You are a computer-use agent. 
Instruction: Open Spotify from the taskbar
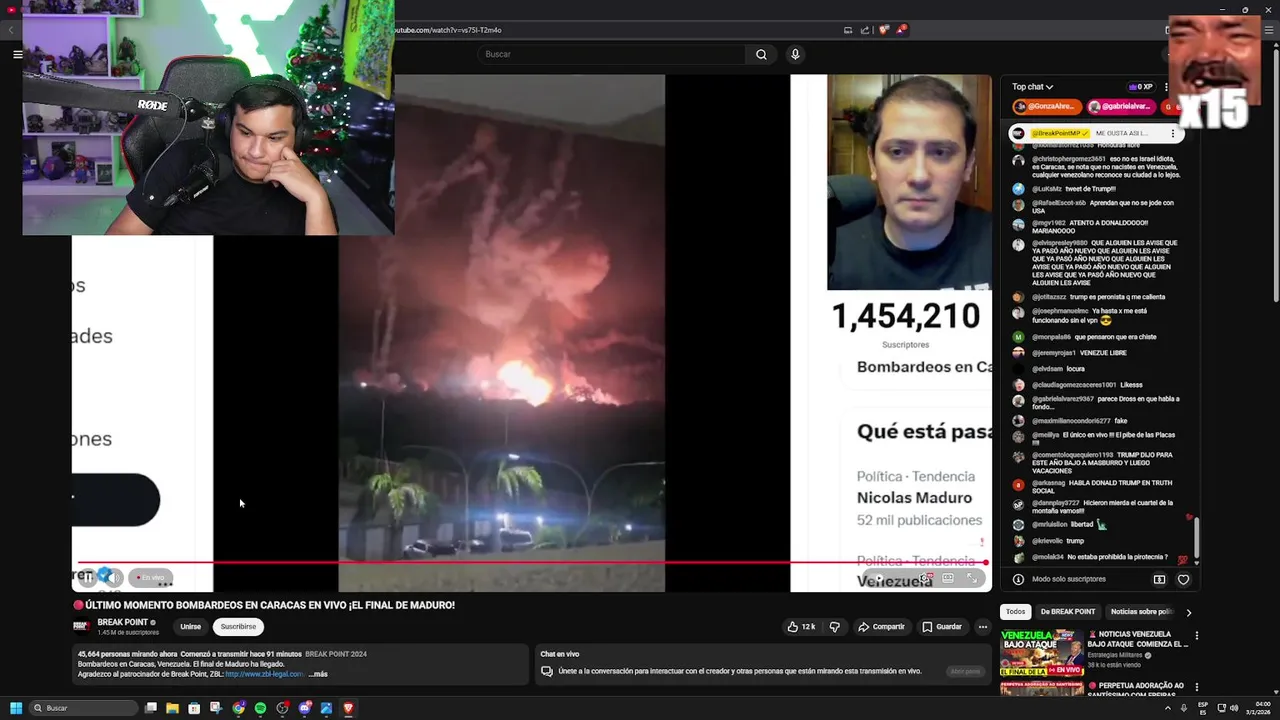[260, 708]
